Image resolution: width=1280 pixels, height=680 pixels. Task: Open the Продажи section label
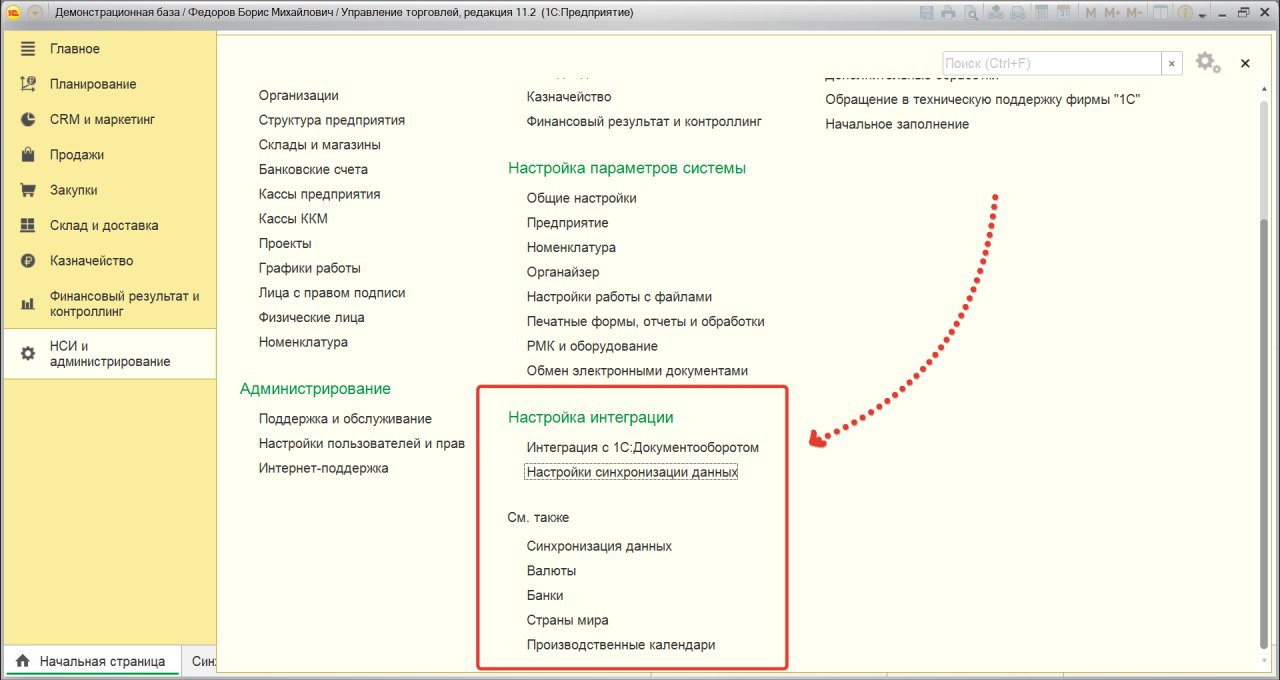coord(77,155)
